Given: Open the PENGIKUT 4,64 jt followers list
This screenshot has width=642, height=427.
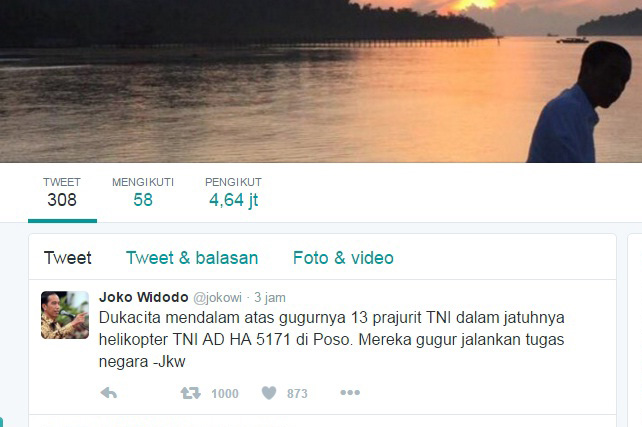Looking at the screenshot, I should (233, 193).
